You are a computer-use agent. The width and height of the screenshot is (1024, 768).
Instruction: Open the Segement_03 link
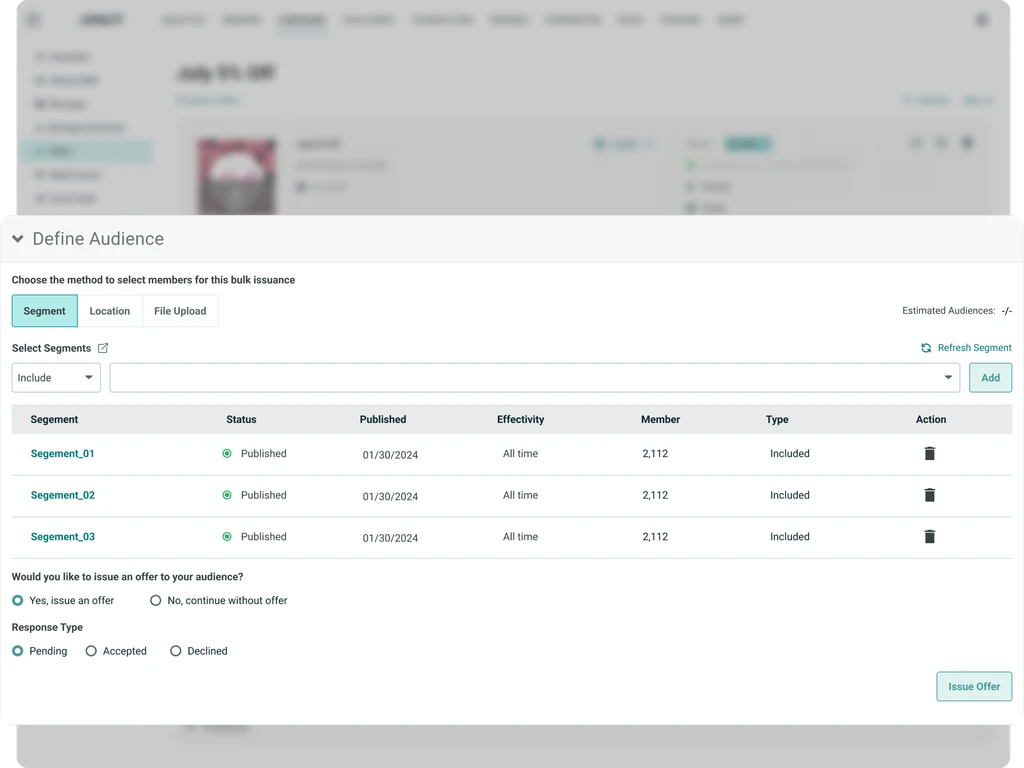(x=63, y=537)
